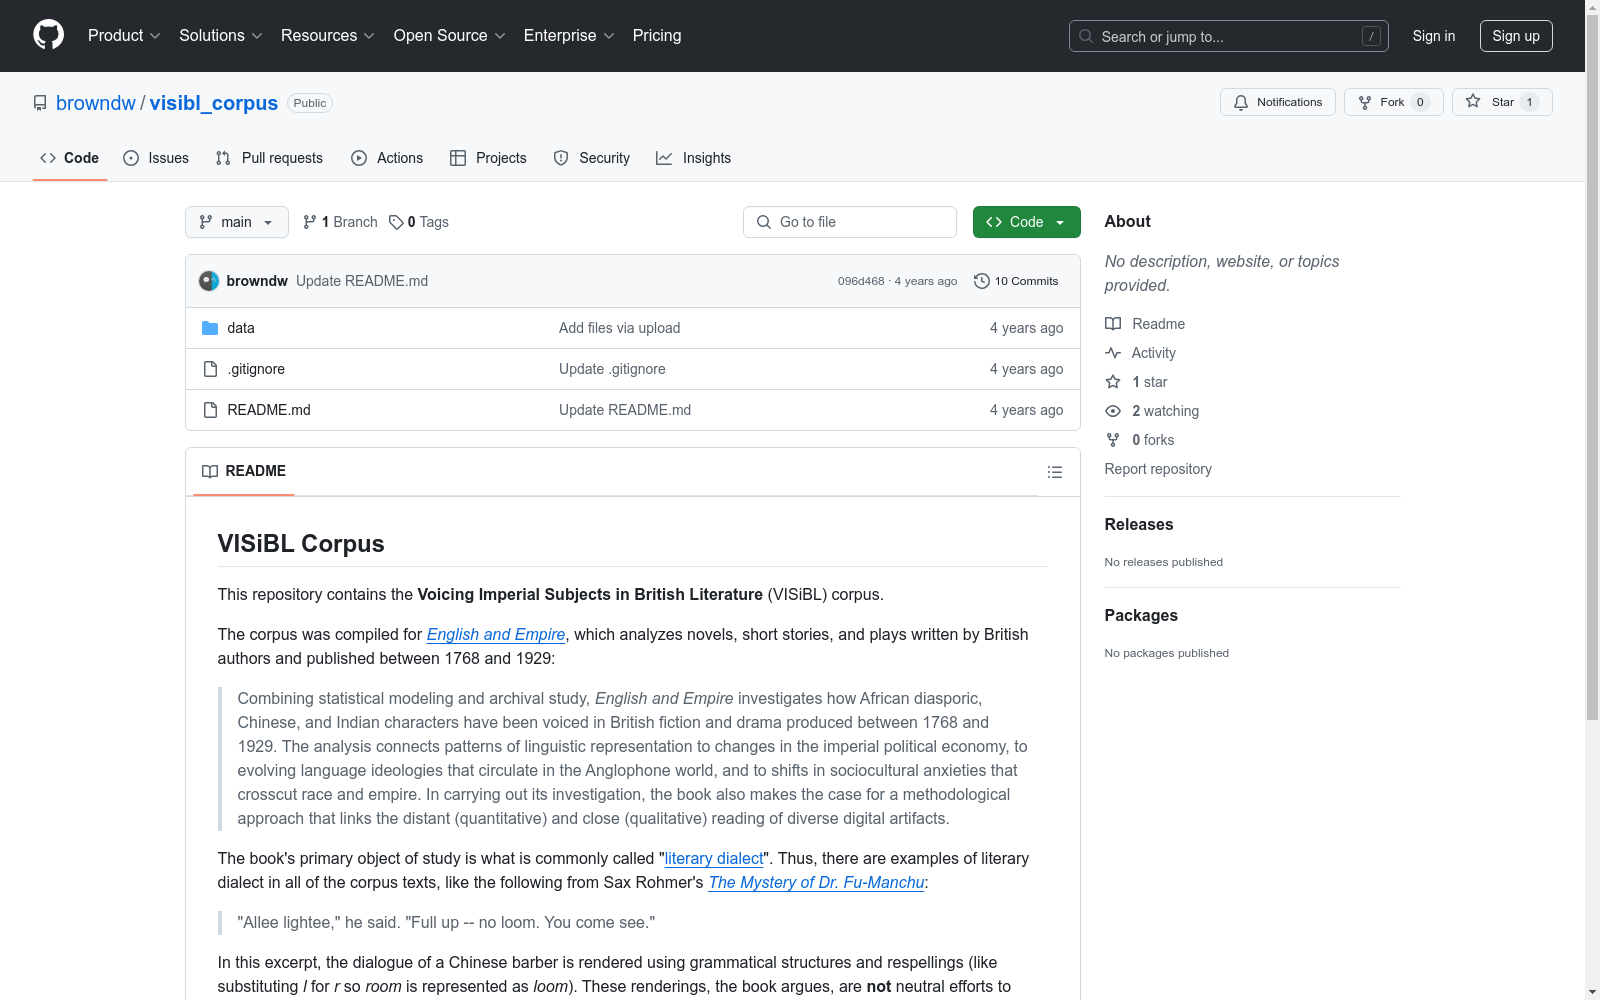Fork the repository using Fork button
The height and width of the screenshot is (1000, 1600).
tap(1393, 102)
